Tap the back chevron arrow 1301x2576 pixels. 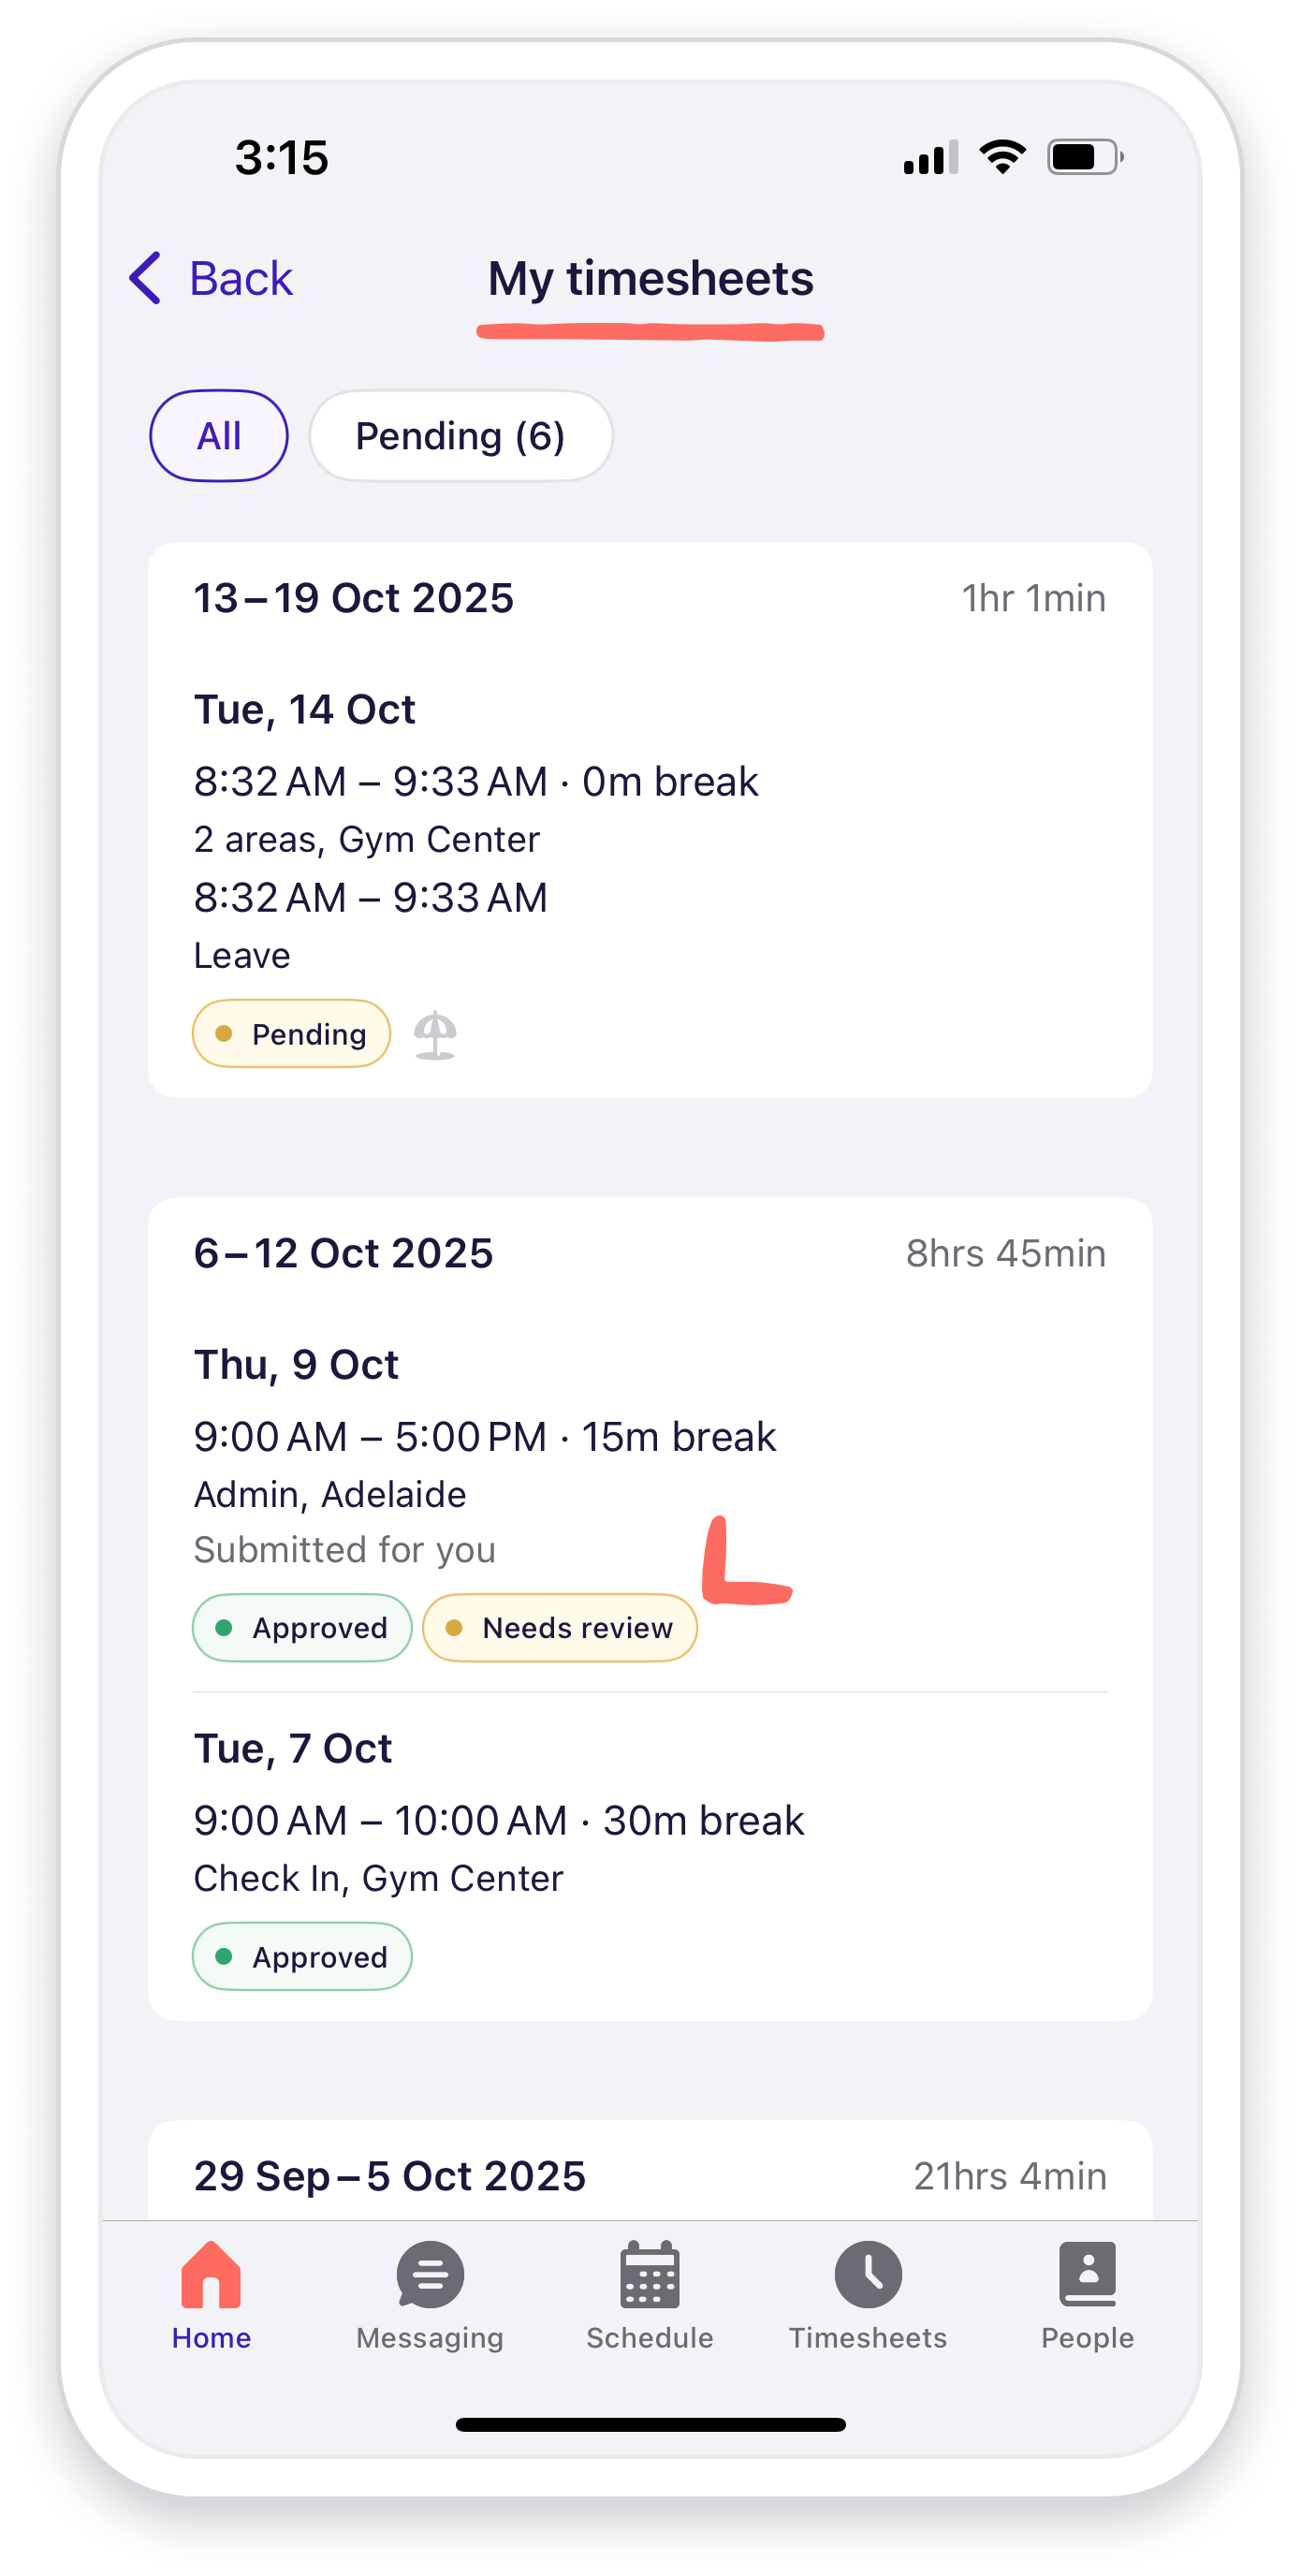(x=146, y=278)
